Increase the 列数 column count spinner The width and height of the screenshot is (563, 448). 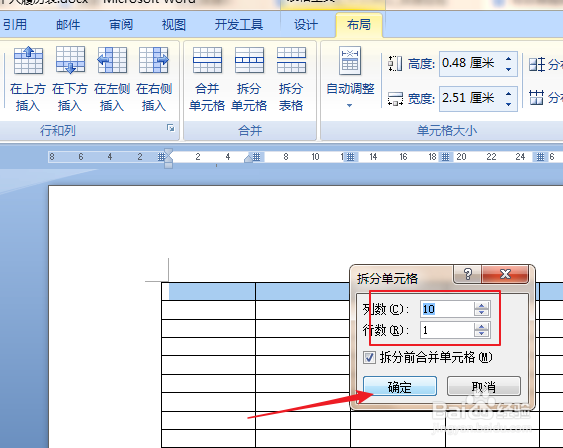[481, 305]
